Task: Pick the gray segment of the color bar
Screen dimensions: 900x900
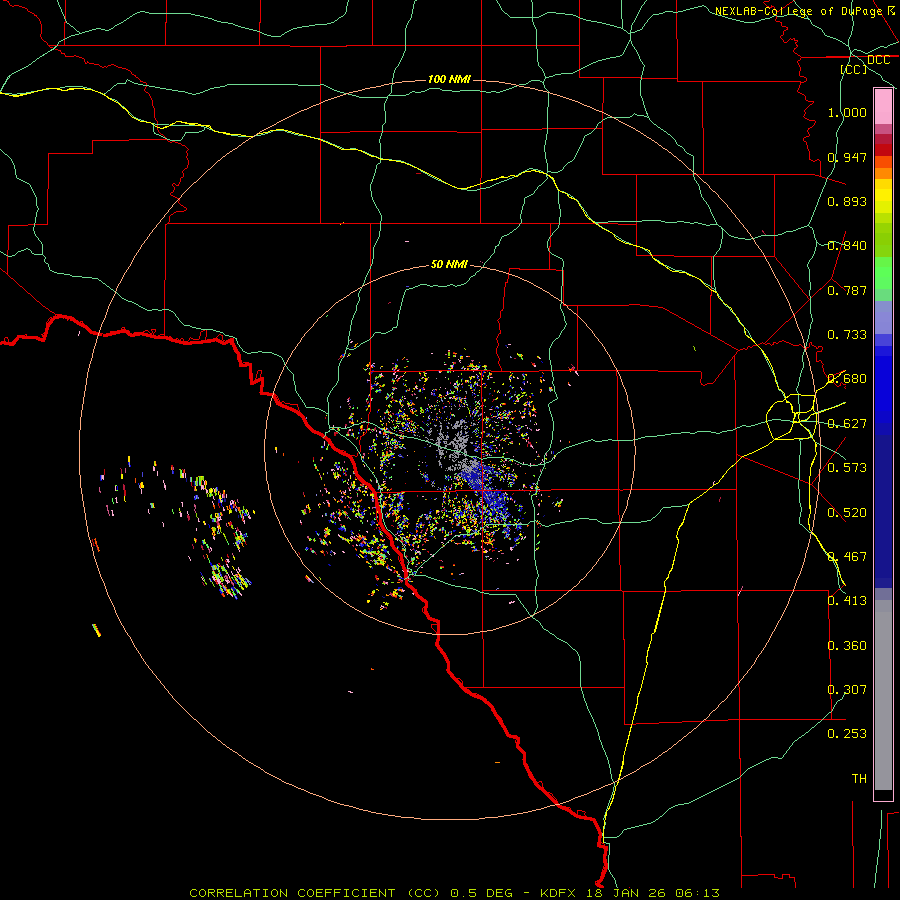Action: 883,695
